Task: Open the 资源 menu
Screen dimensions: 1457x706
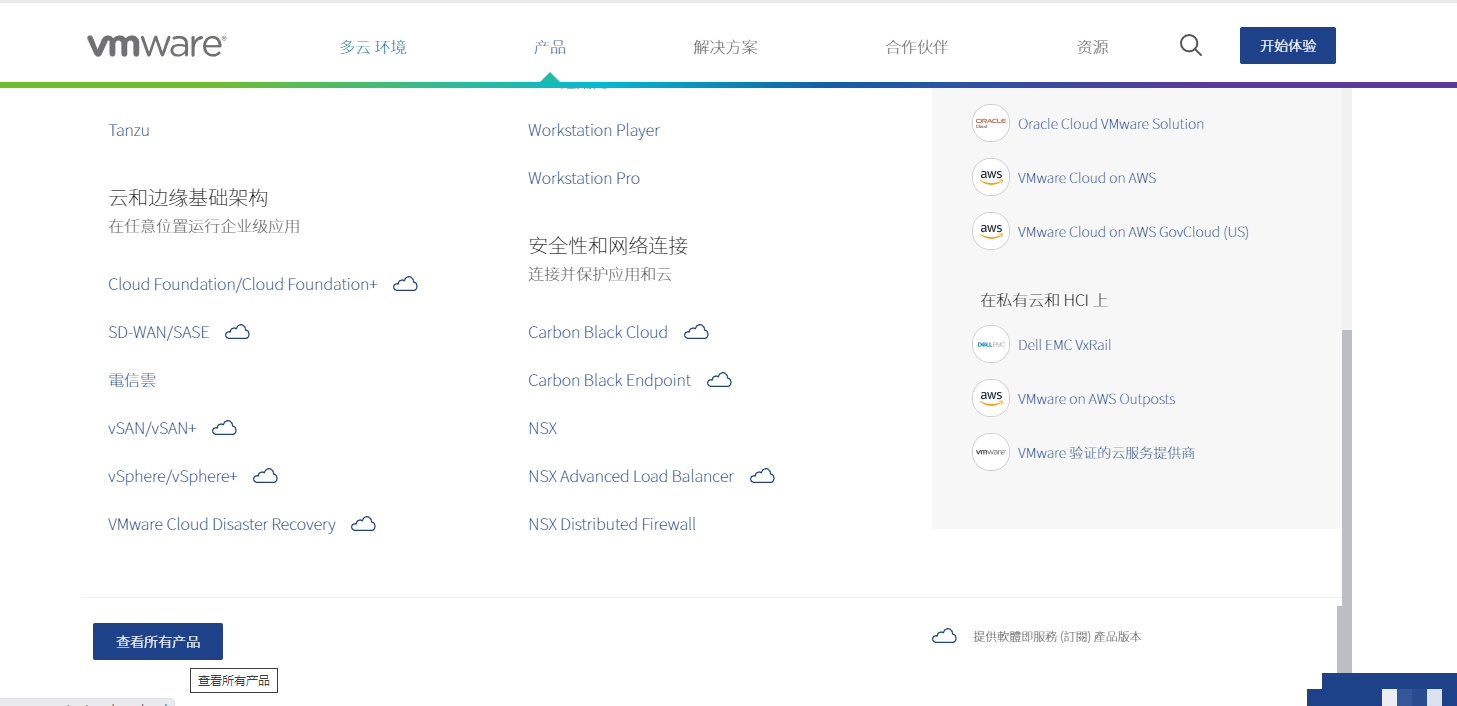Action: (x=1092, y=47)
